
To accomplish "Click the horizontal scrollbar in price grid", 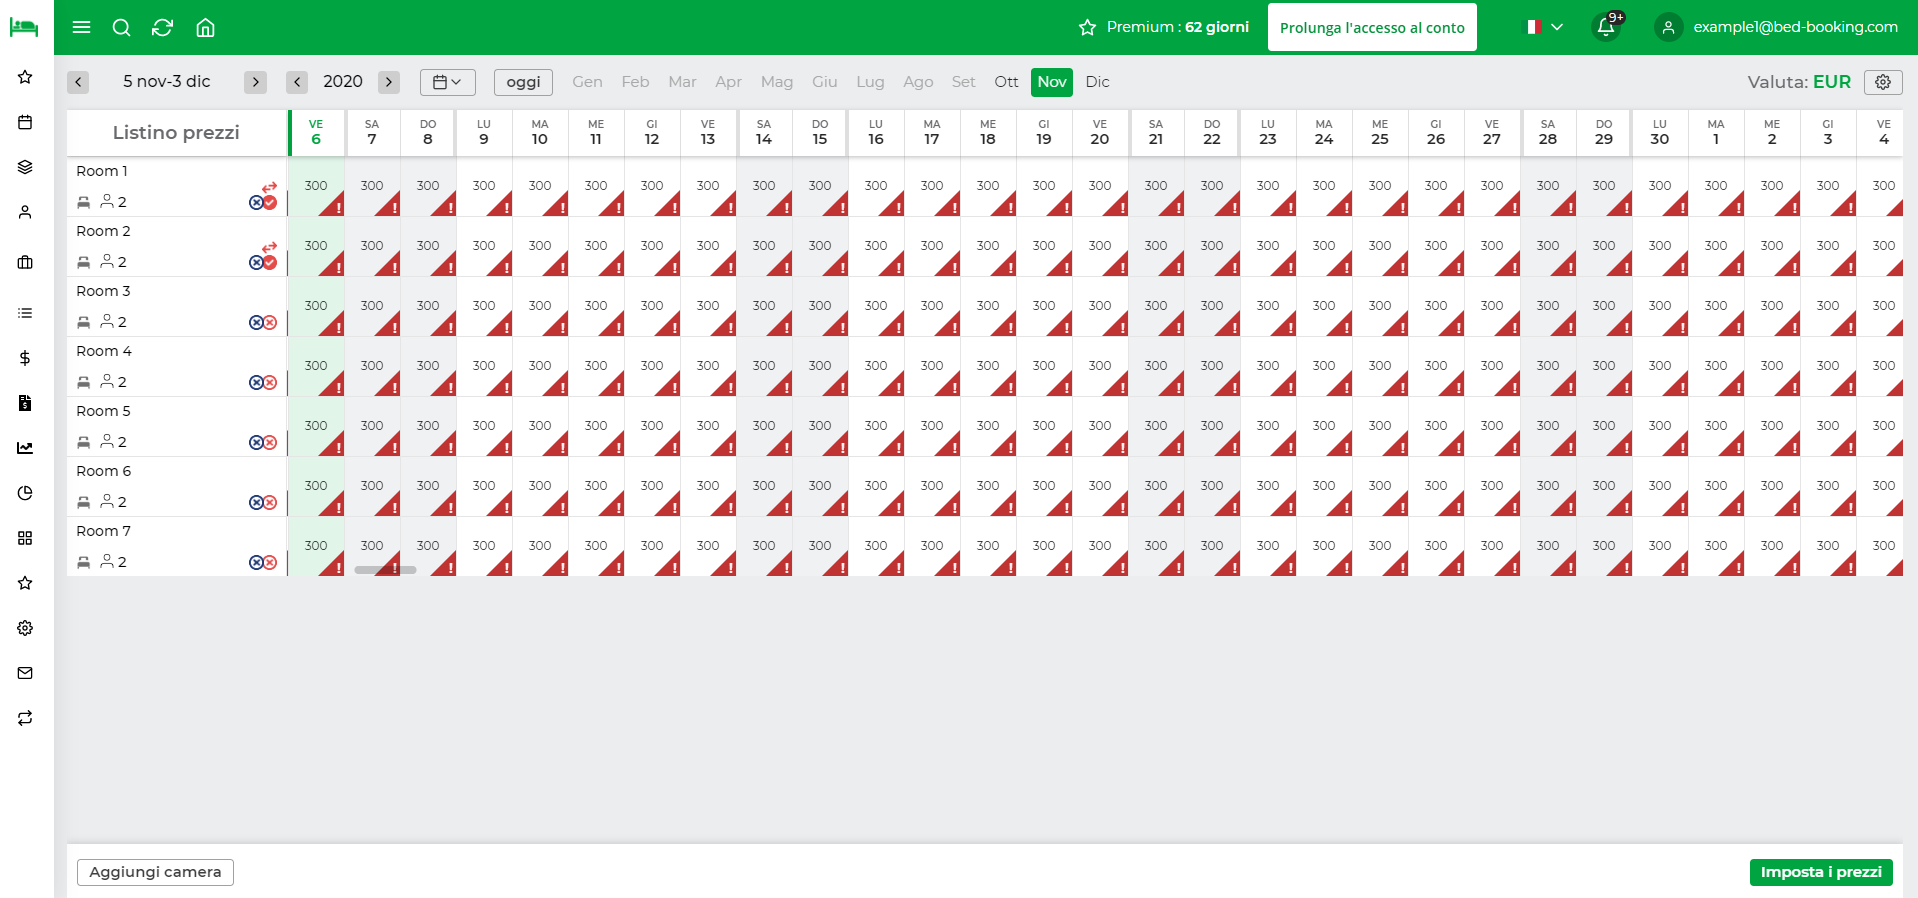I will (385, 570).
